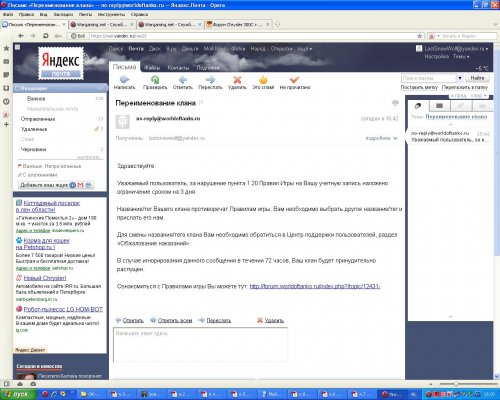Toggle the checkbox above the Yandex logo
The width and height of the screenshot is (500, 400).
click(18, 47)
